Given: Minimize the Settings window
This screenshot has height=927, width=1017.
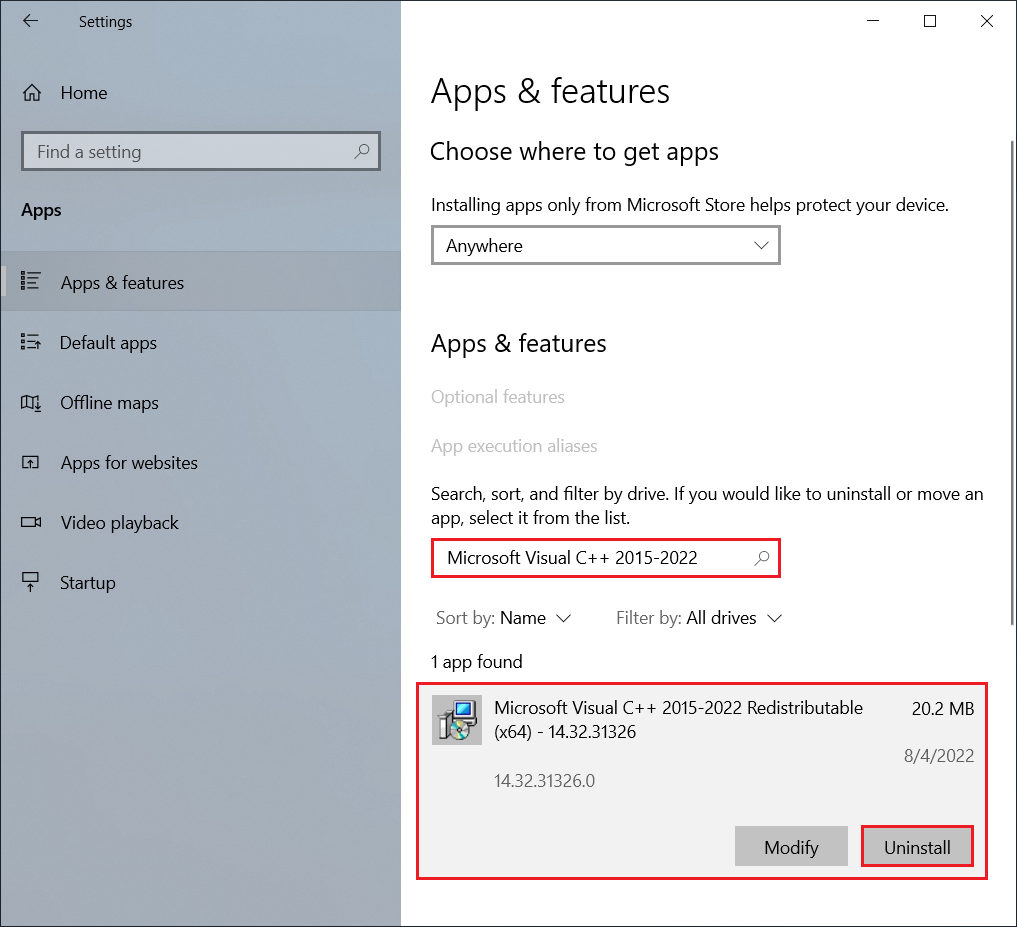Looking at the screenshot, I should pos(873,21).
